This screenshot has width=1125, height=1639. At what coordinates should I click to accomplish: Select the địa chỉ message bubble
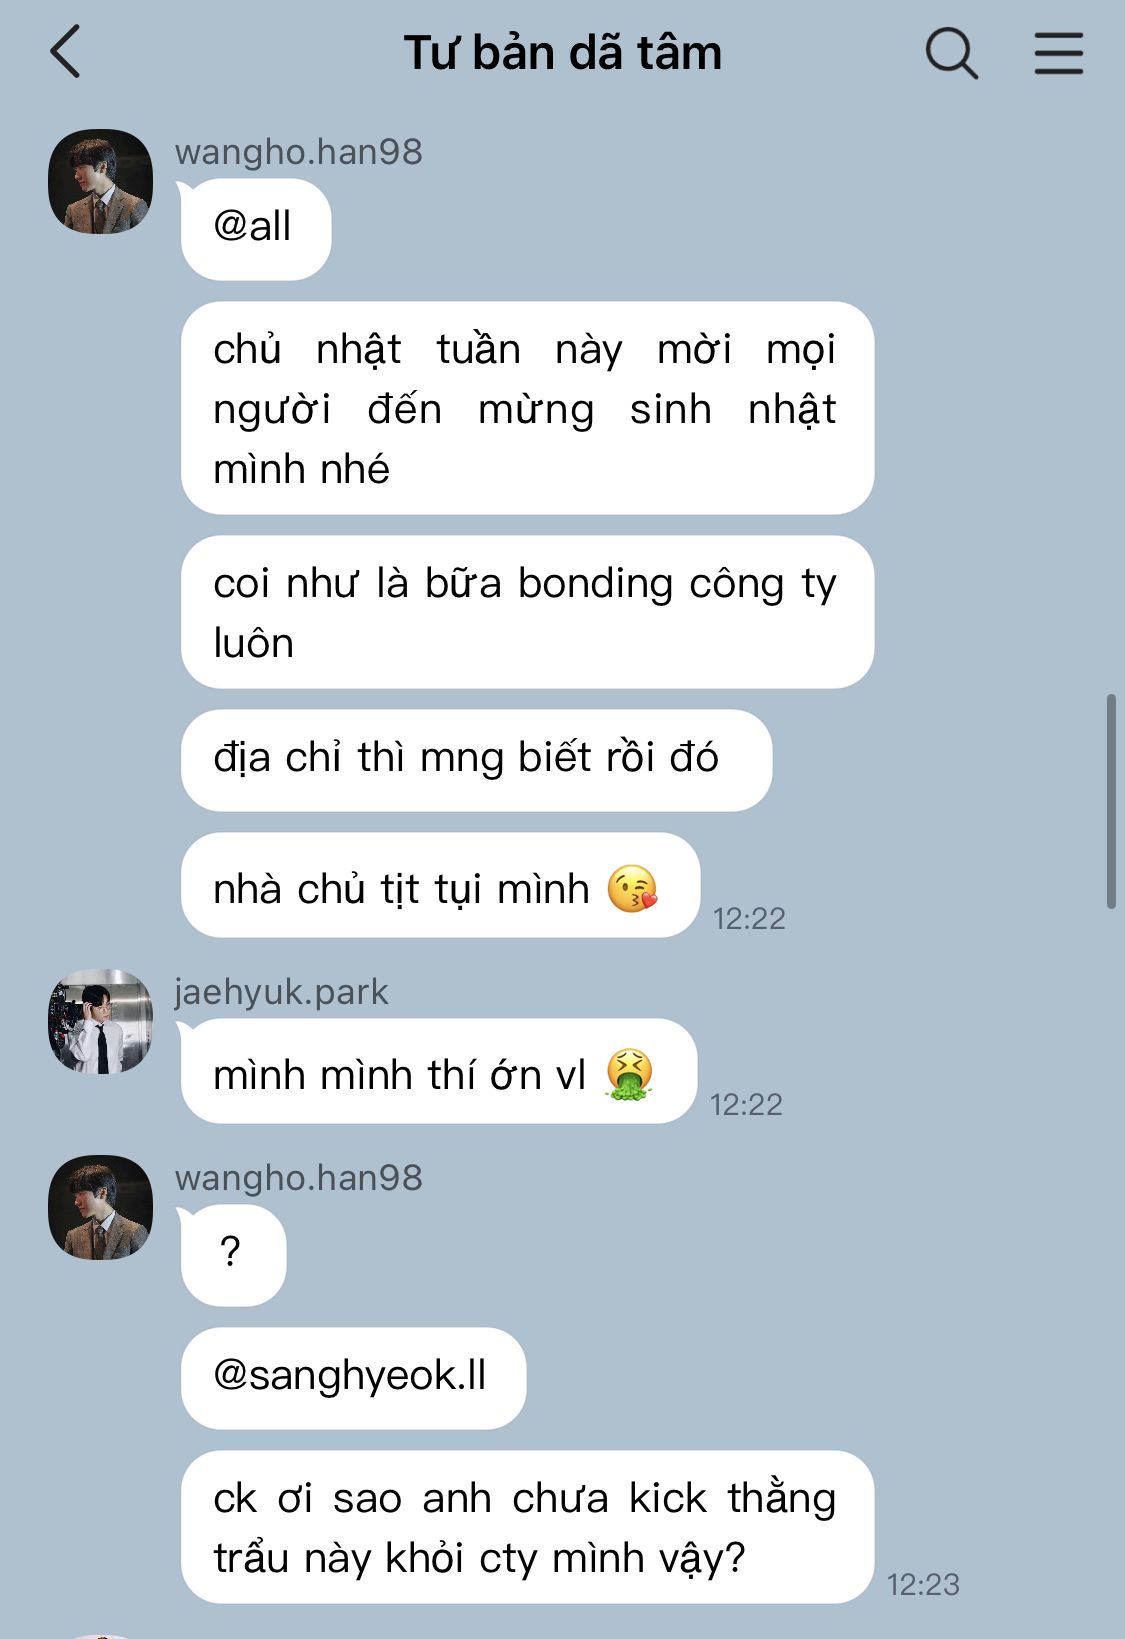(476, 760)
